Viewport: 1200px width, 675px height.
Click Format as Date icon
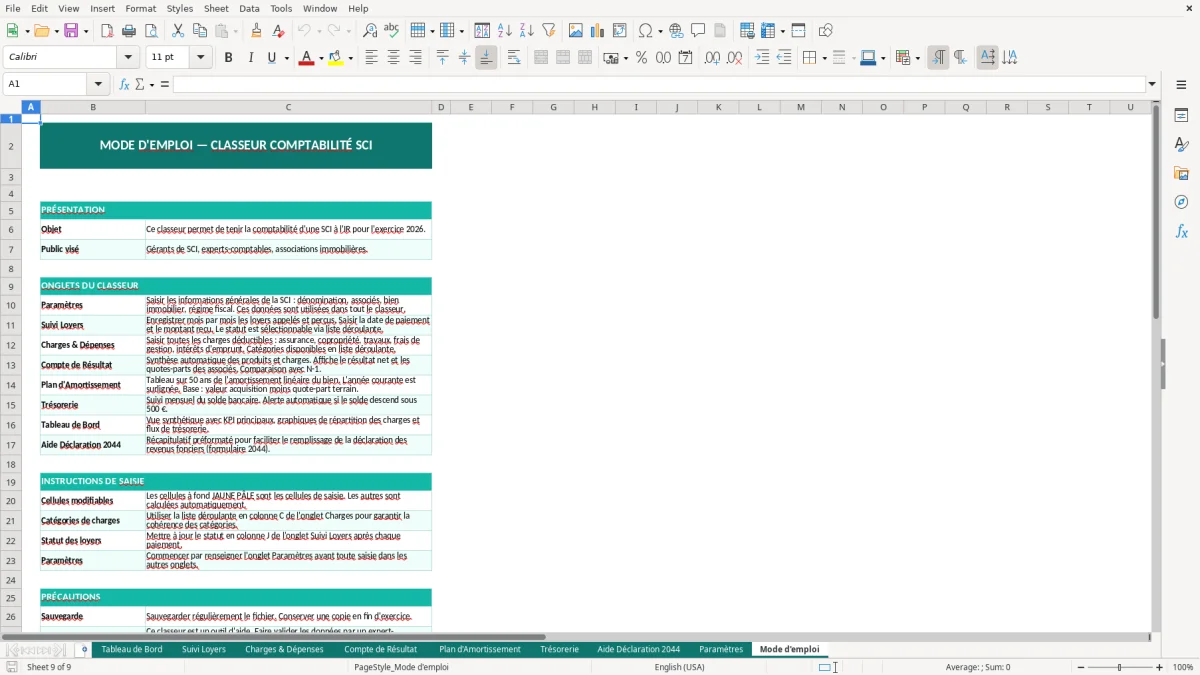pyautogui.click(x=685, y=58)
